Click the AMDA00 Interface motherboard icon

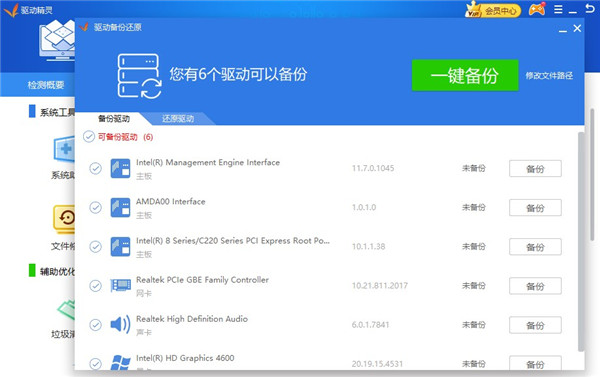coord(120,207)
